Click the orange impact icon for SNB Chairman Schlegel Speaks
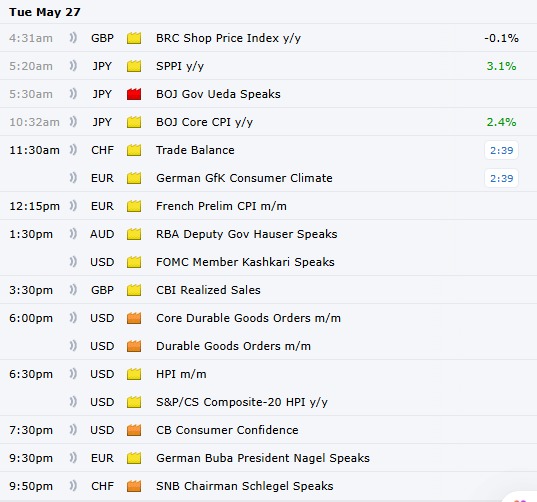537x502 pixels. [134, 486]
